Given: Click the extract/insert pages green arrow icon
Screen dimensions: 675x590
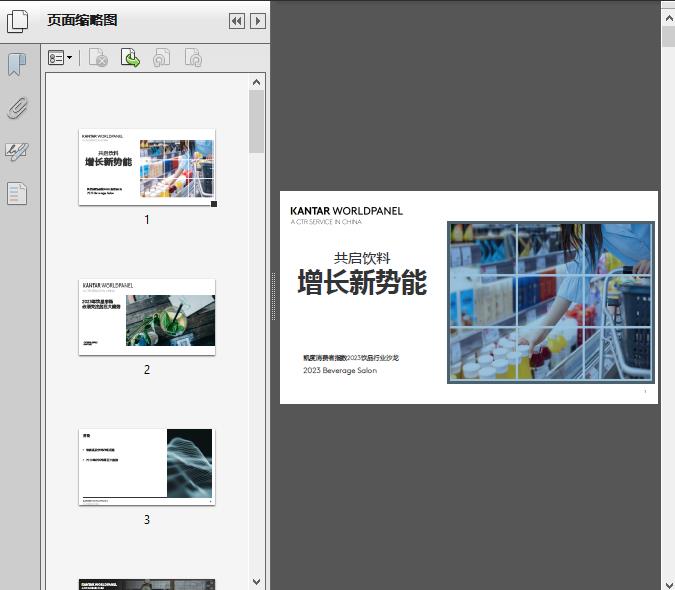Looking at the screenshot, I should click(x=130, y=58).
